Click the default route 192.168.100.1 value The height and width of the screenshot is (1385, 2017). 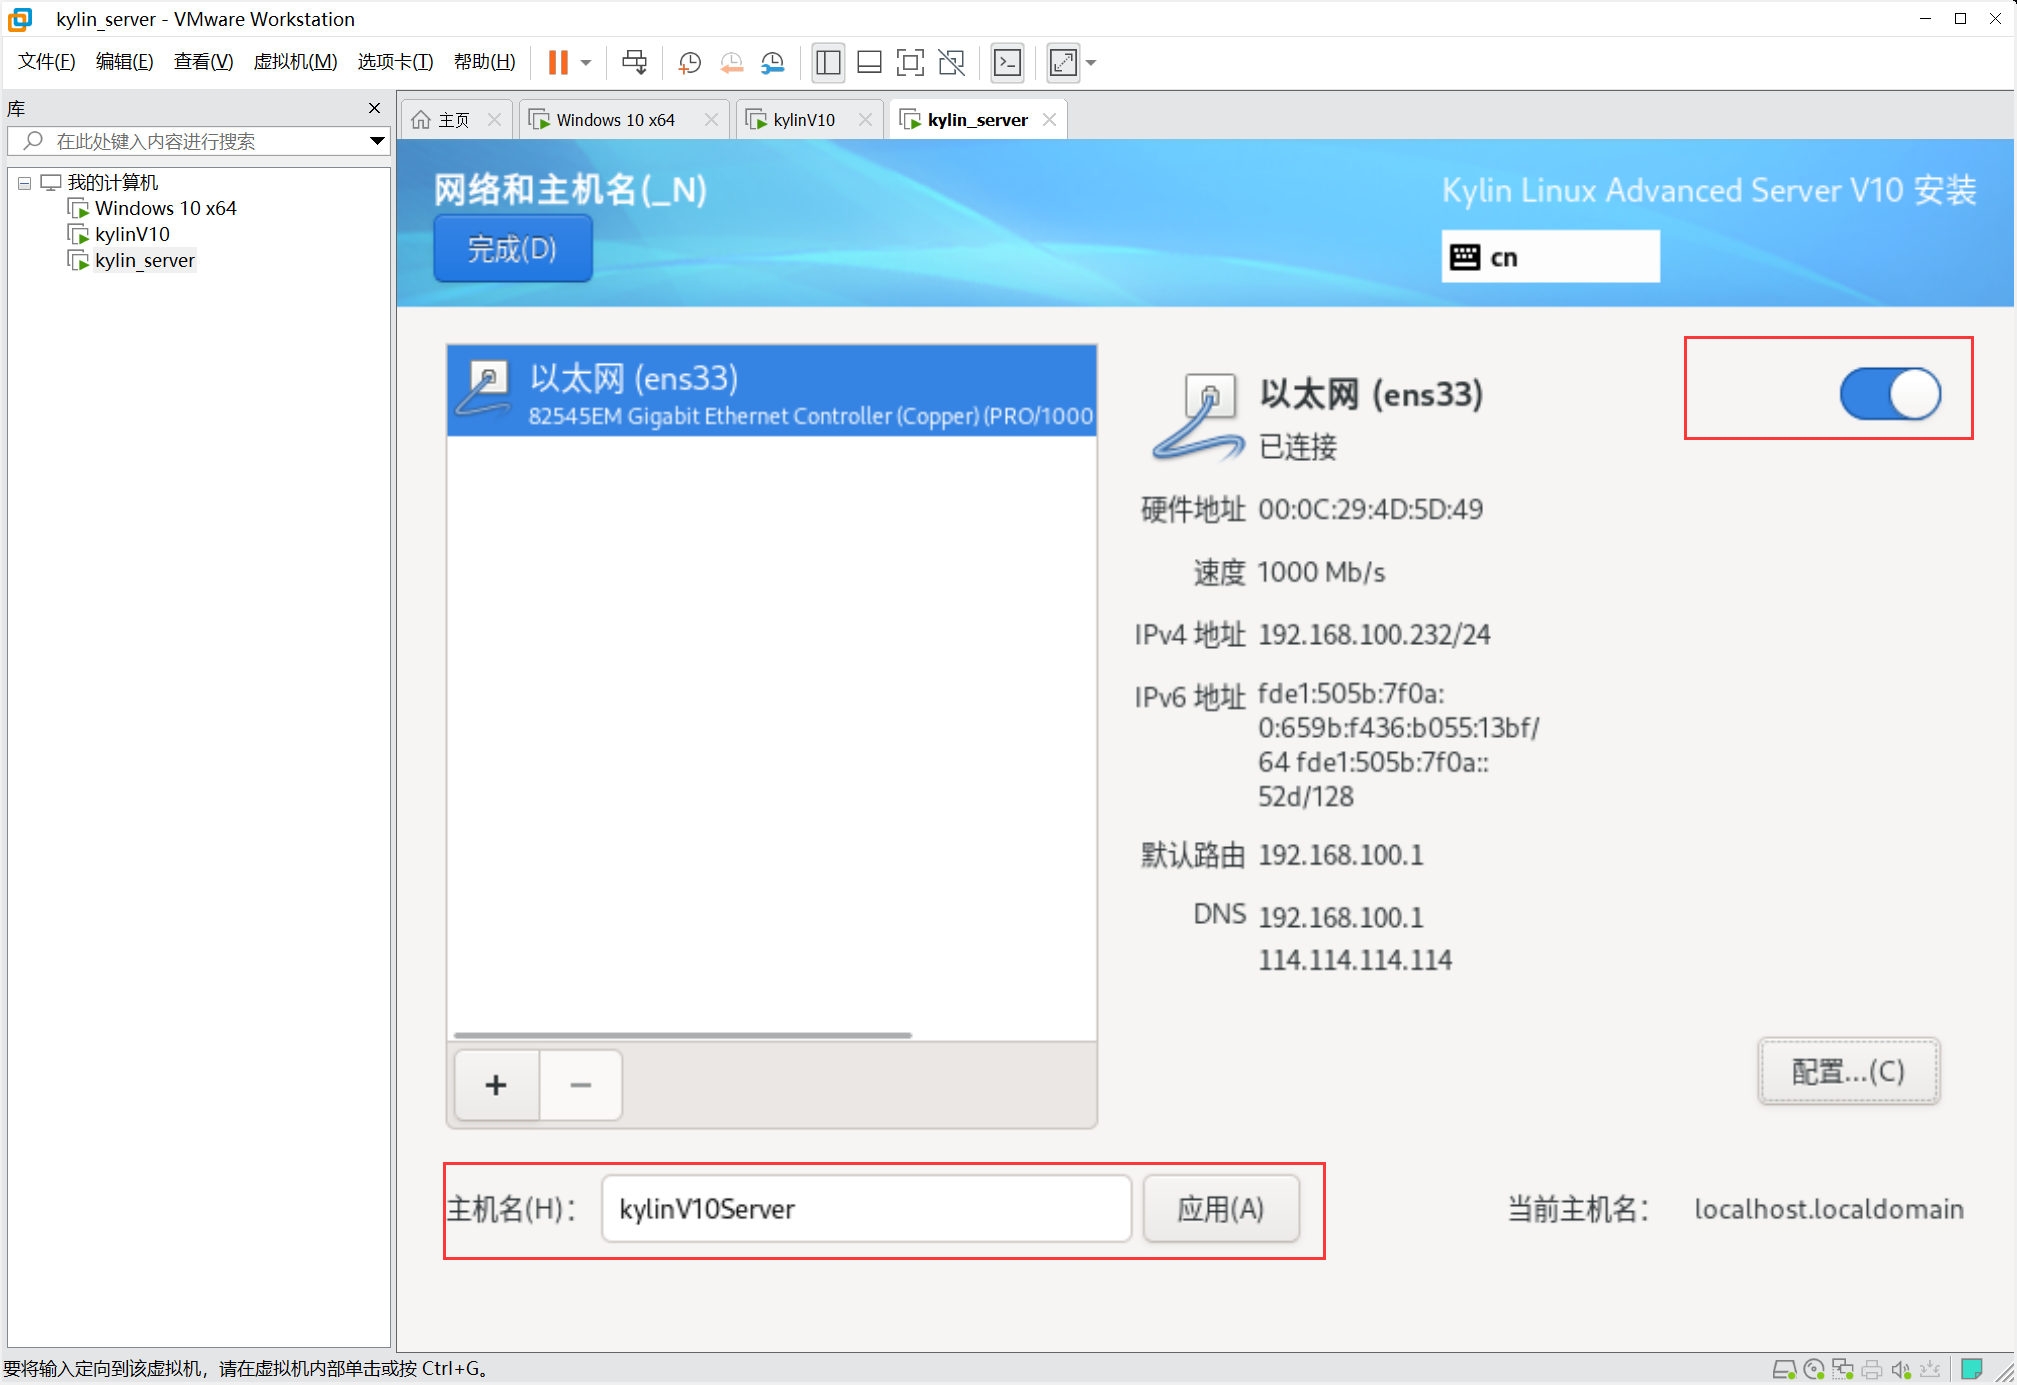(x=1340, y=855)
